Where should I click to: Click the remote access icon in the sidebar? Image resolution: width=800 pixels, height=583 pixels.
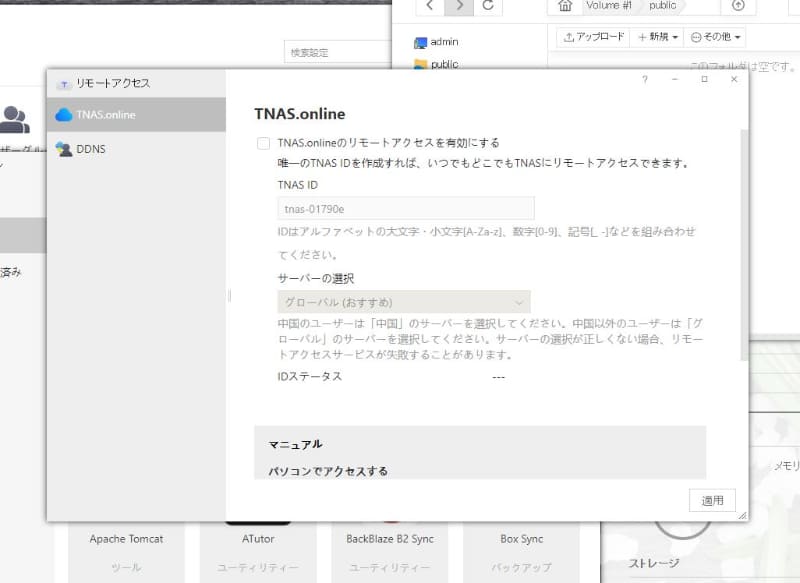pyautogui.click(x=62, y=84)
